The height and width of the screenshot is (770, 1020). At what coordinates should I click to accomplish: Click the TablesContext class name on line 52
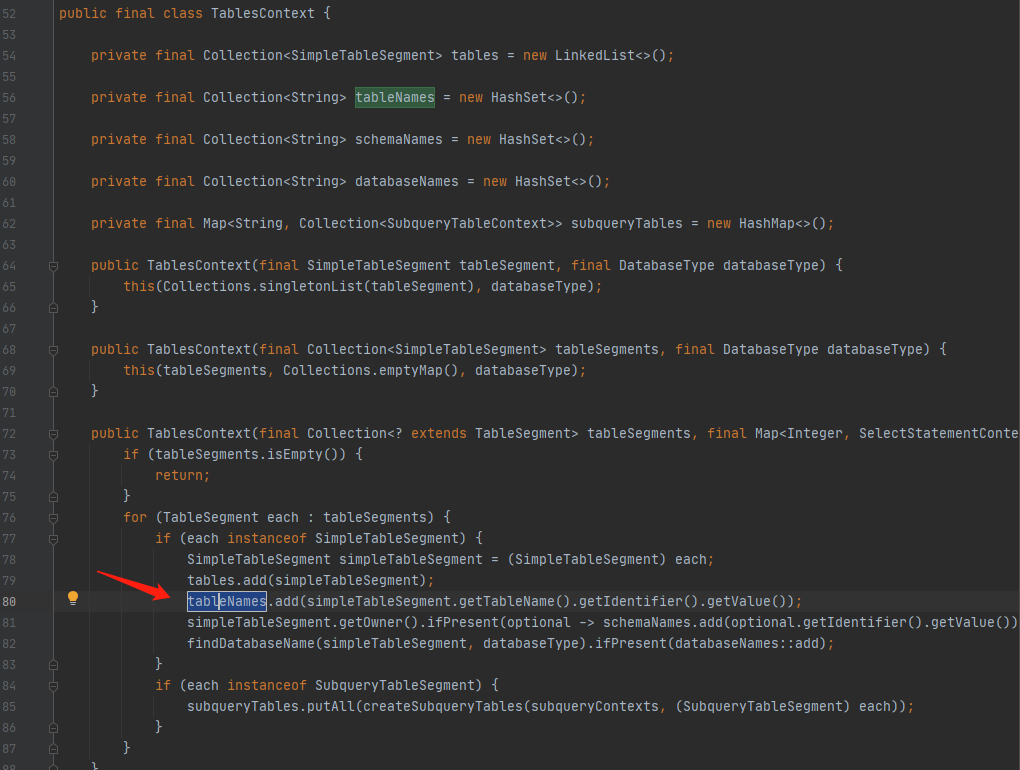pos(263,13)
